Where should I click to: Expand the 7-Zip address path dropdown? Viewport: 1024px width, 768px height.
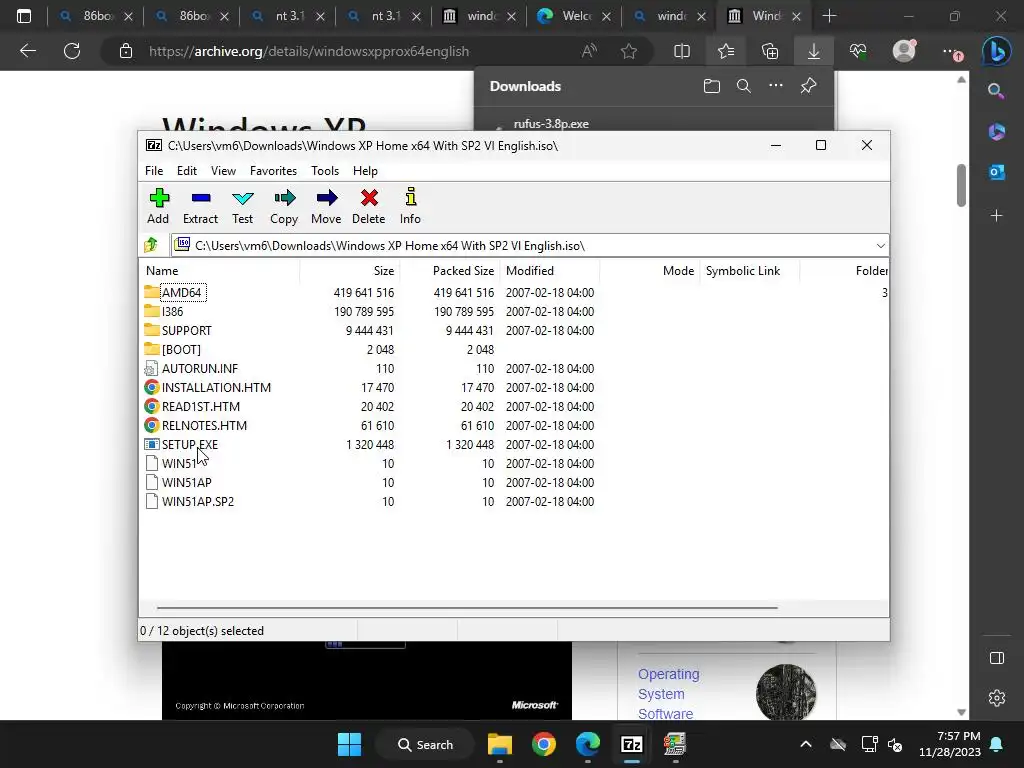880,246
